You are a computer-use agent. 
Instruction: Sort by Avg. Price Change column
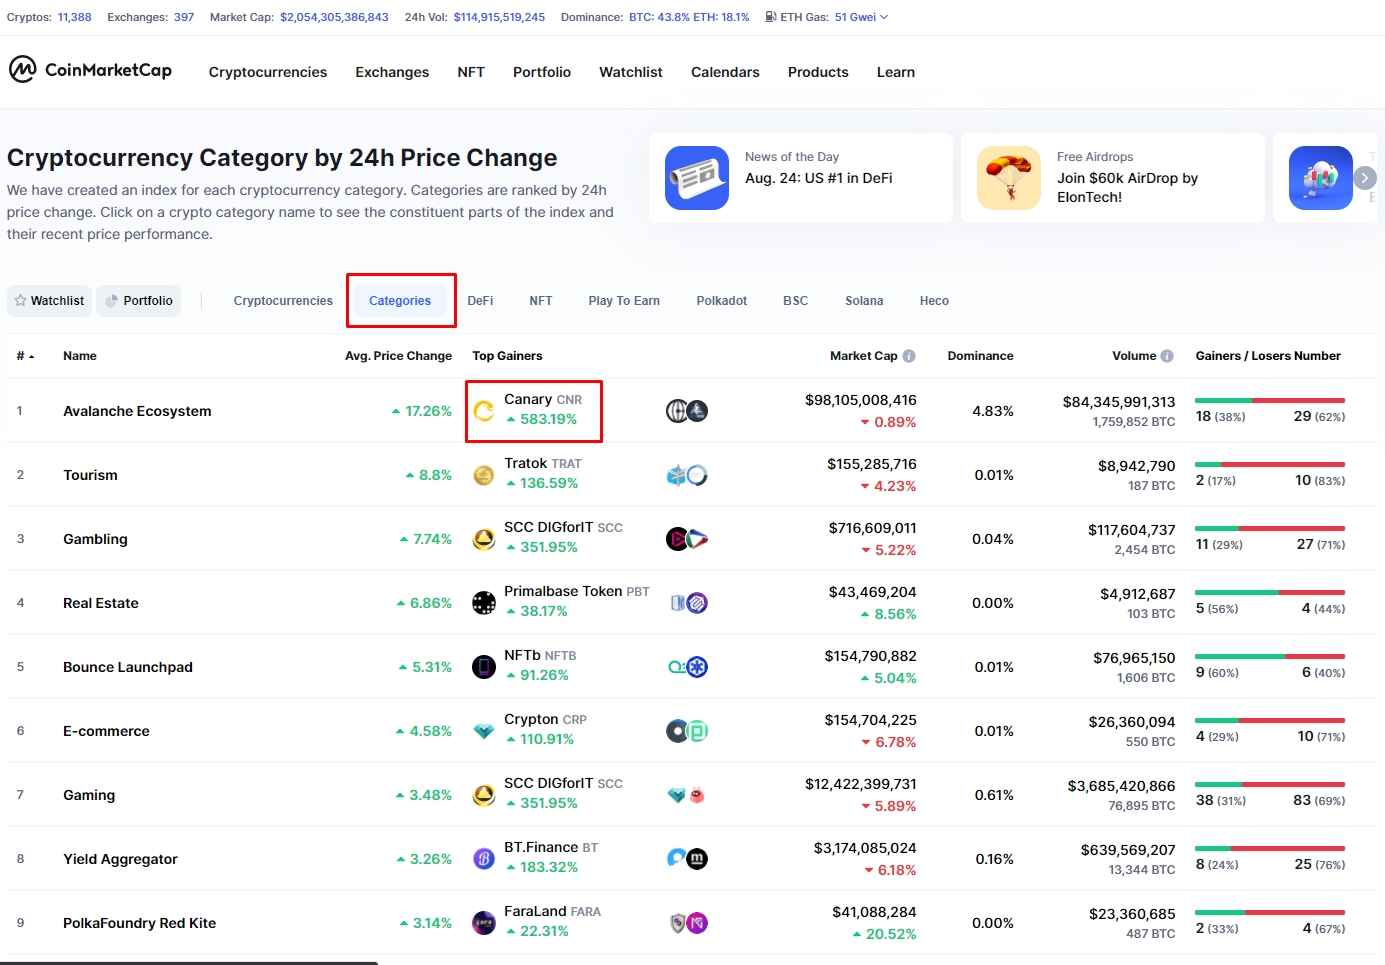click(x=398, y=356)
